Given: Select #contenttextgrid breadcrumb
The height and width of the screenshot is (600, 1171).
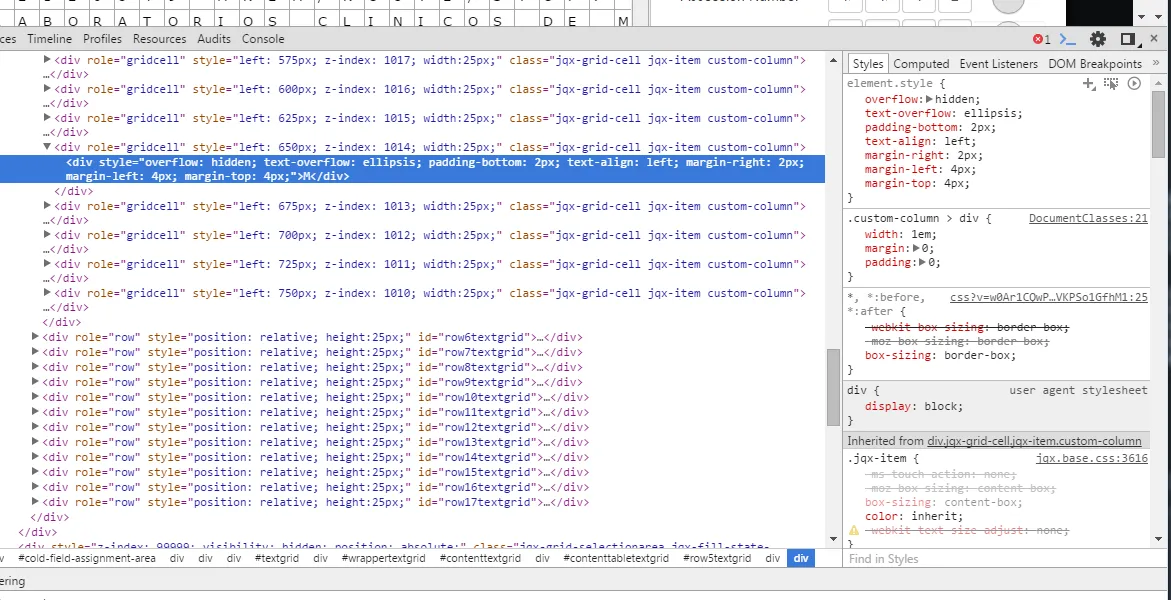Looking at the screenshot, I should pos(479,558).
